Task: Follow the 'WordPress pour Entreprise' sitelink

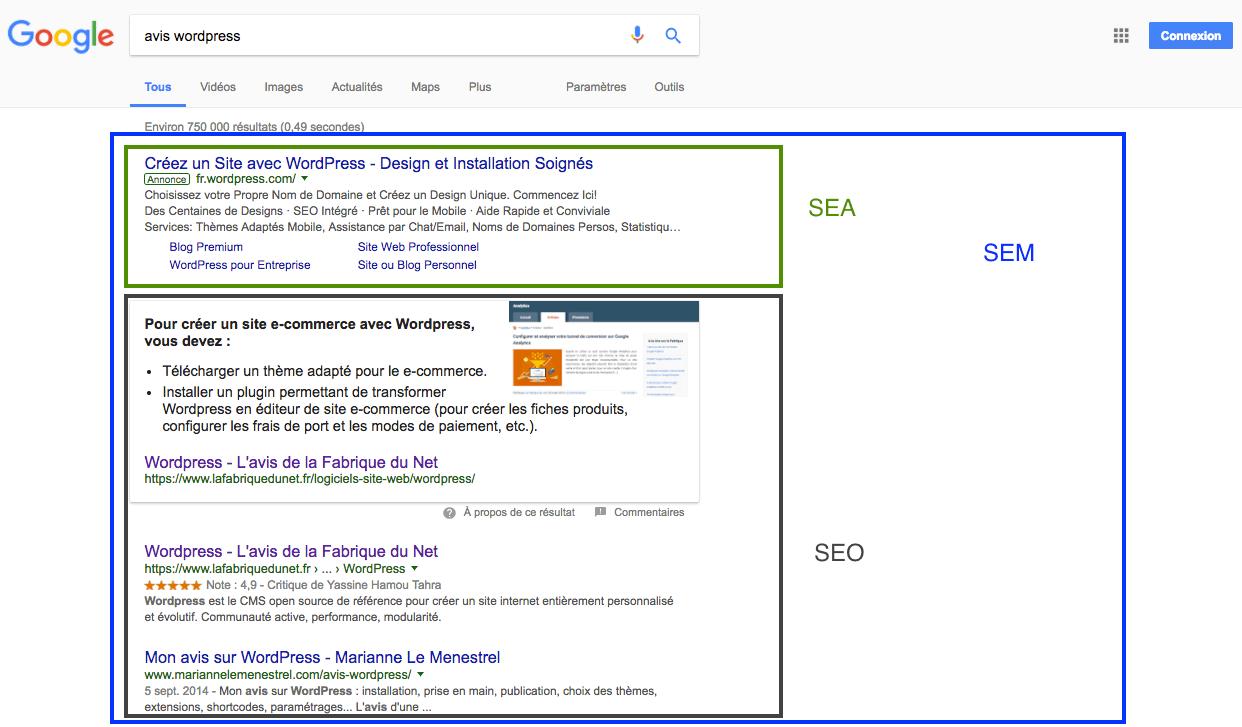Action: click(240, 265)
